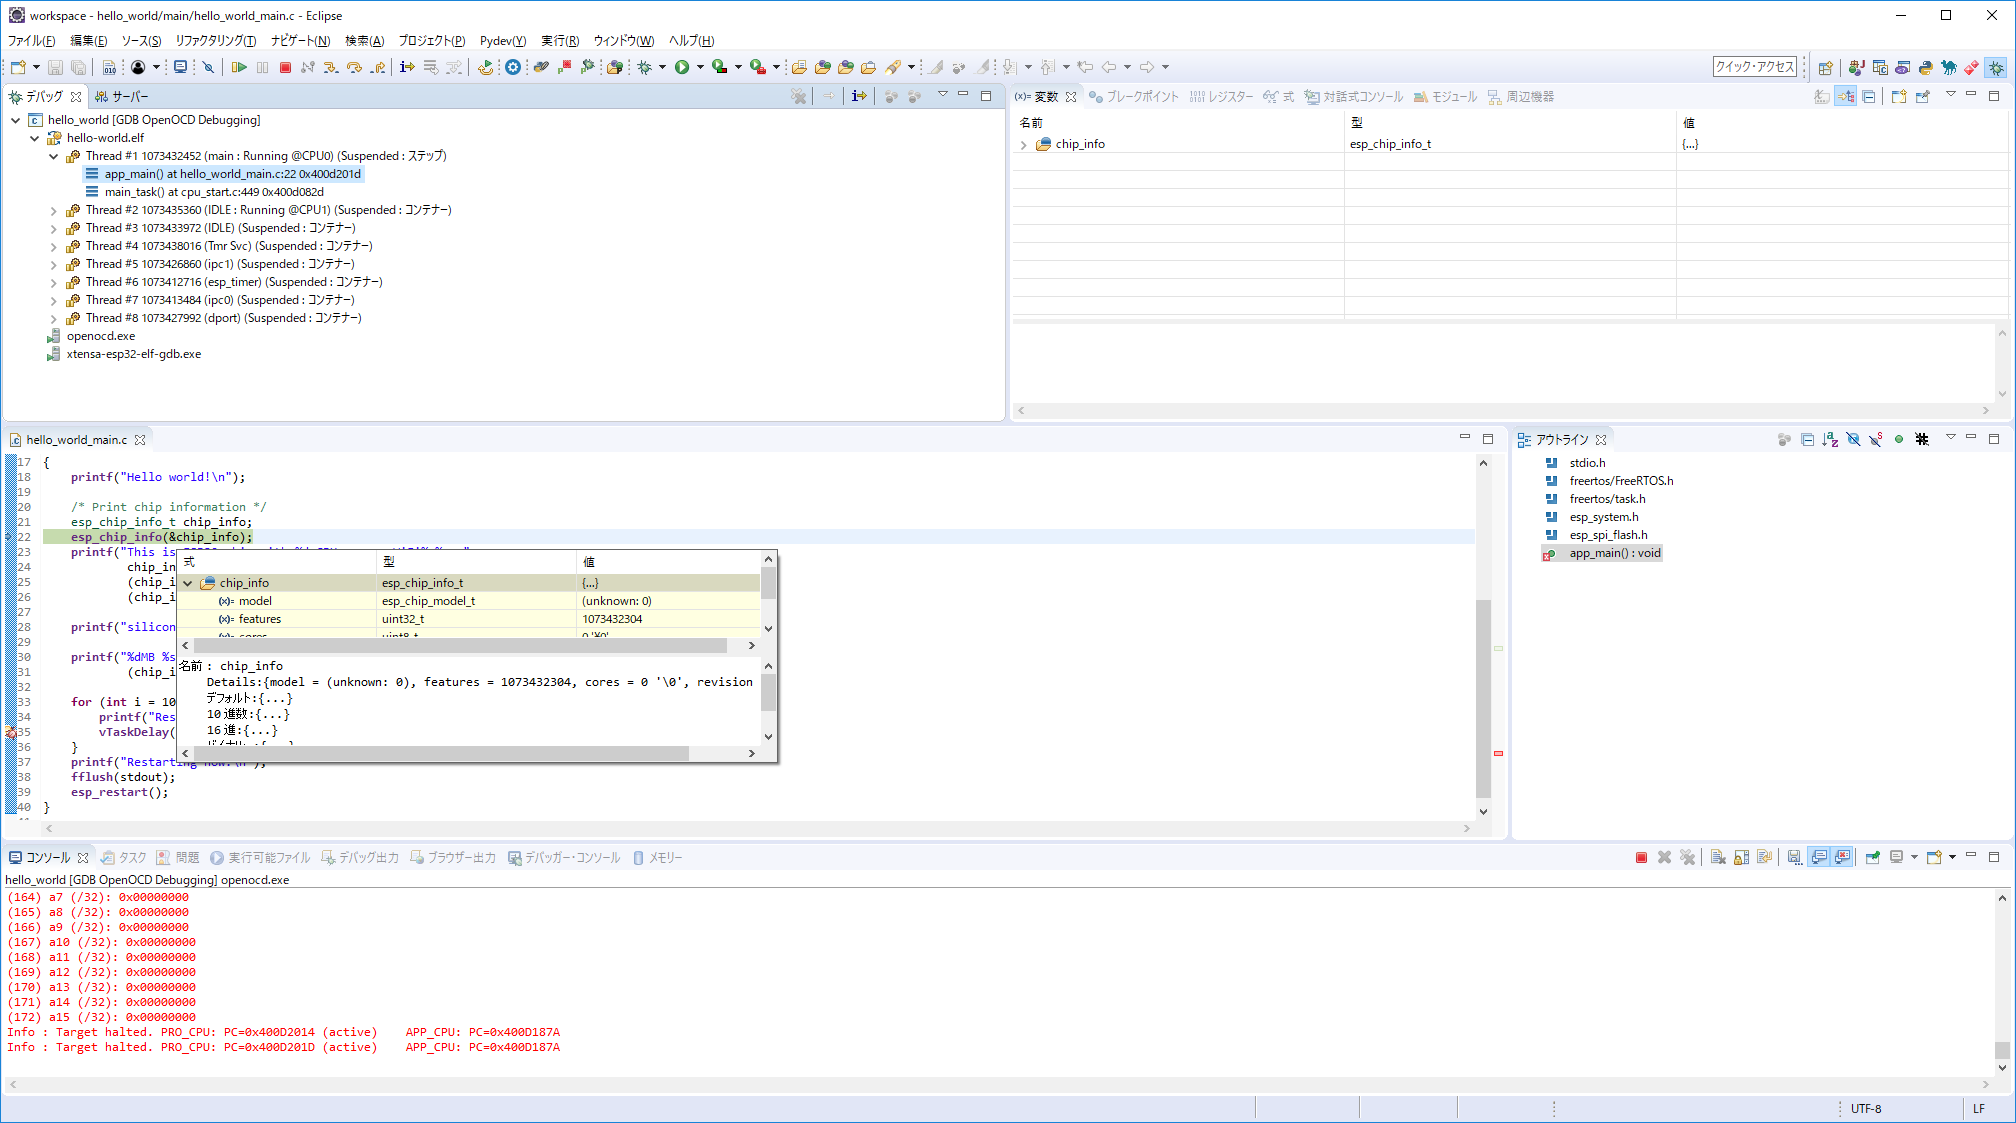2016x1123 pixels.
Task: Click the Step Over toolbar icon
Action: pyautogui.click(x=354, y=67)
